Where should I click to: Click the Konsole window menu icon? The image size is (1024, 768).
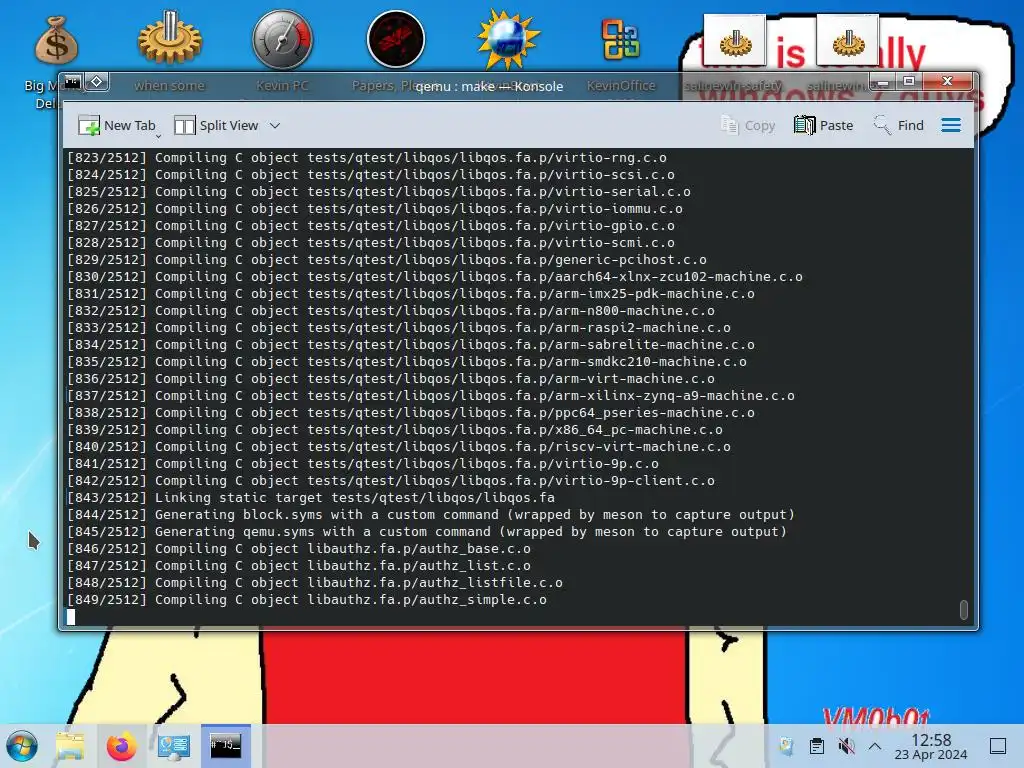point(72,82)
